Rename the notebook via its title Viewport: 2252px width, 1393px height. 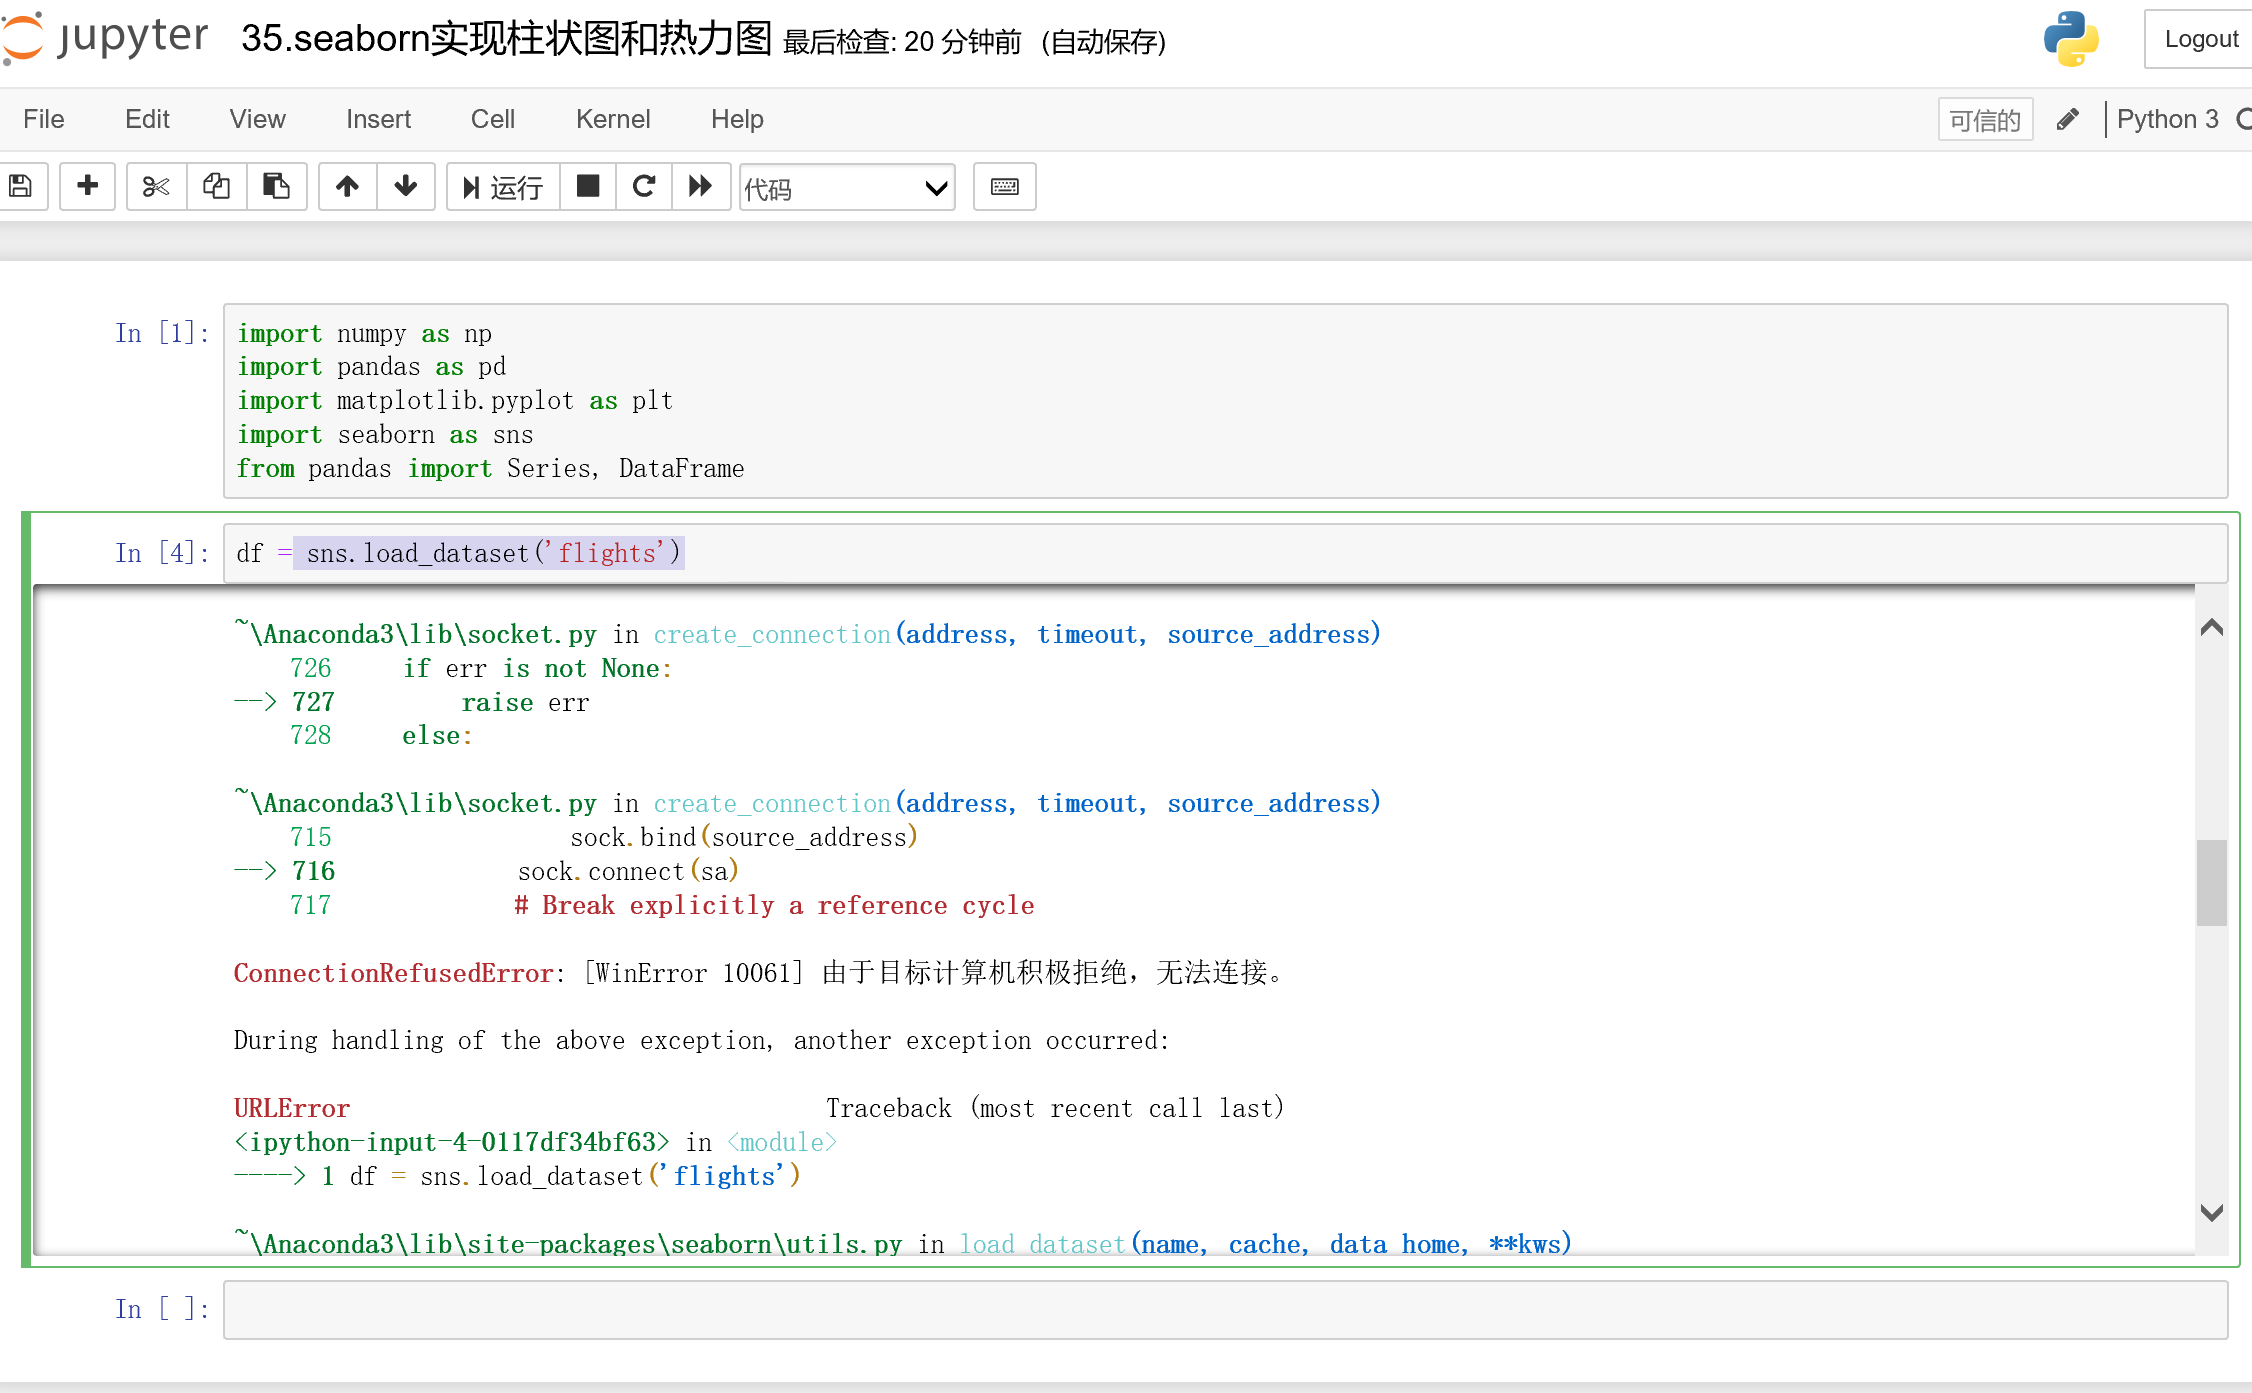(506, 39)
